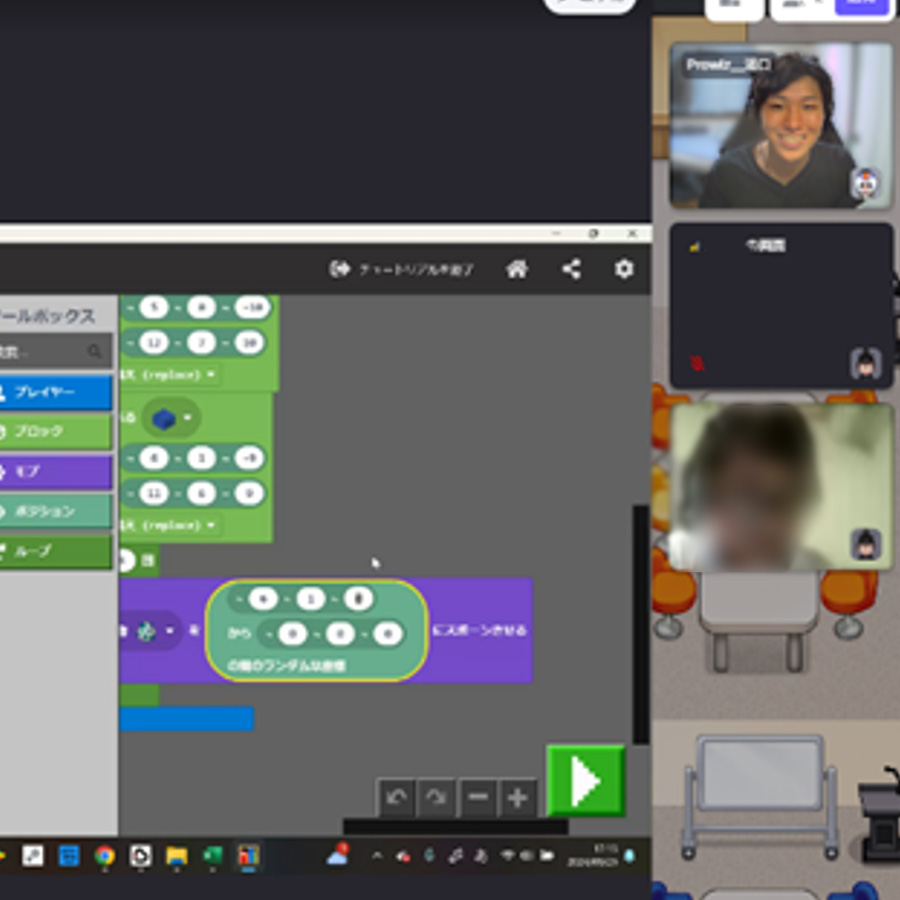This screenshot has width=900, height=900.
Task: Expand the mob type dropdown in purple block
Action: pyautogui.click(x=169, y=631)
